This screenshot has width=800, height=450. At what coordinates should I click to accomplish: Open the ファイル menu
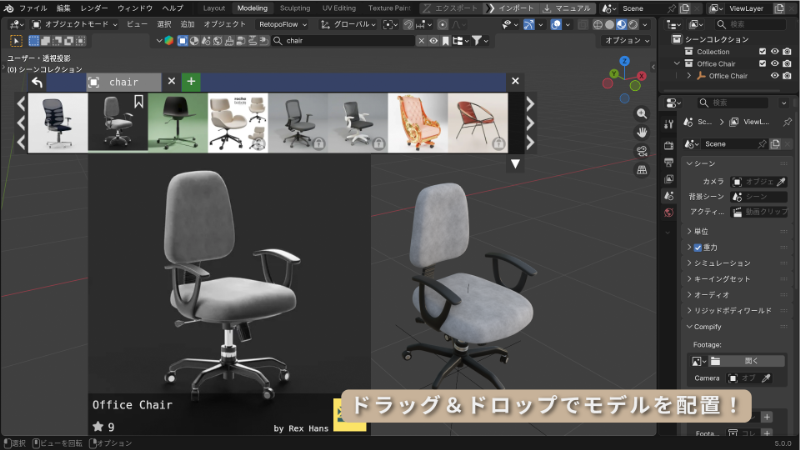click(x=33, y=8)
